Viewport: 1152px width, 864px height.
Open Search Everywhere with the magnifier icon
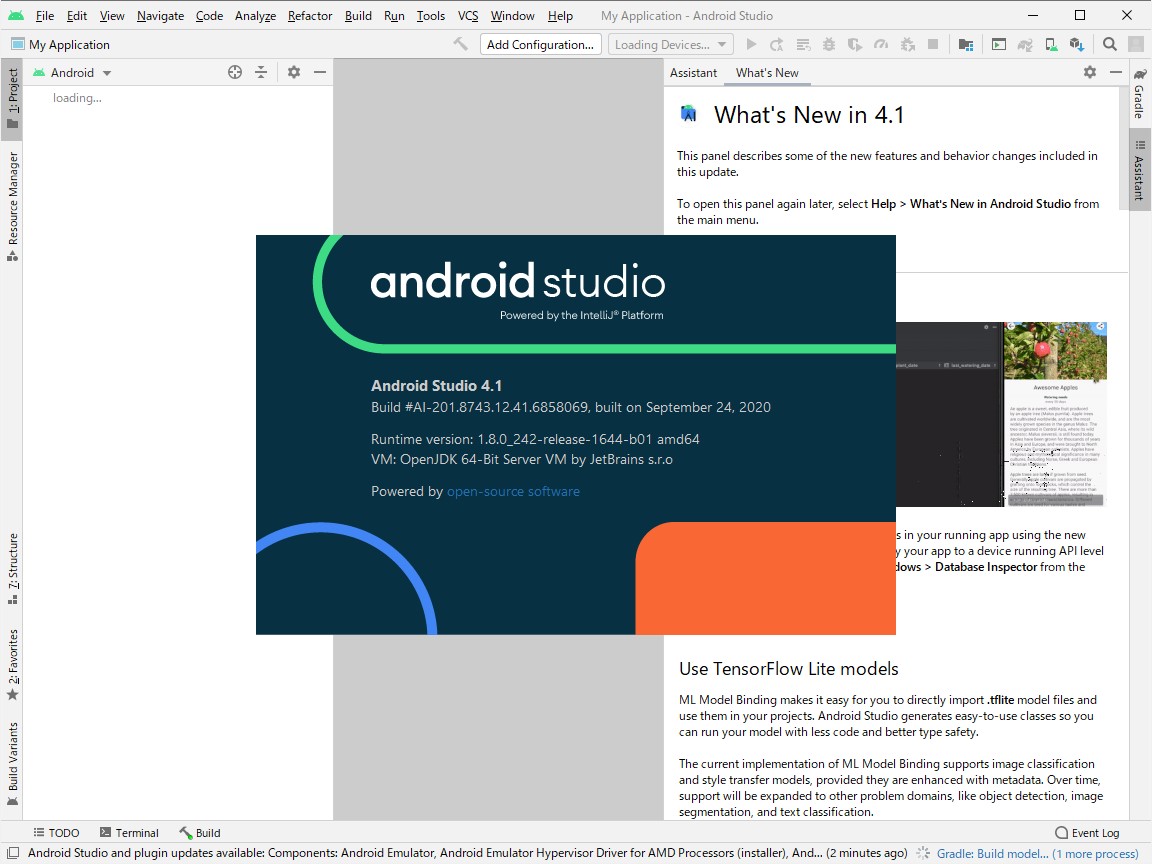pyautogui.click(x=1110, y=44)
